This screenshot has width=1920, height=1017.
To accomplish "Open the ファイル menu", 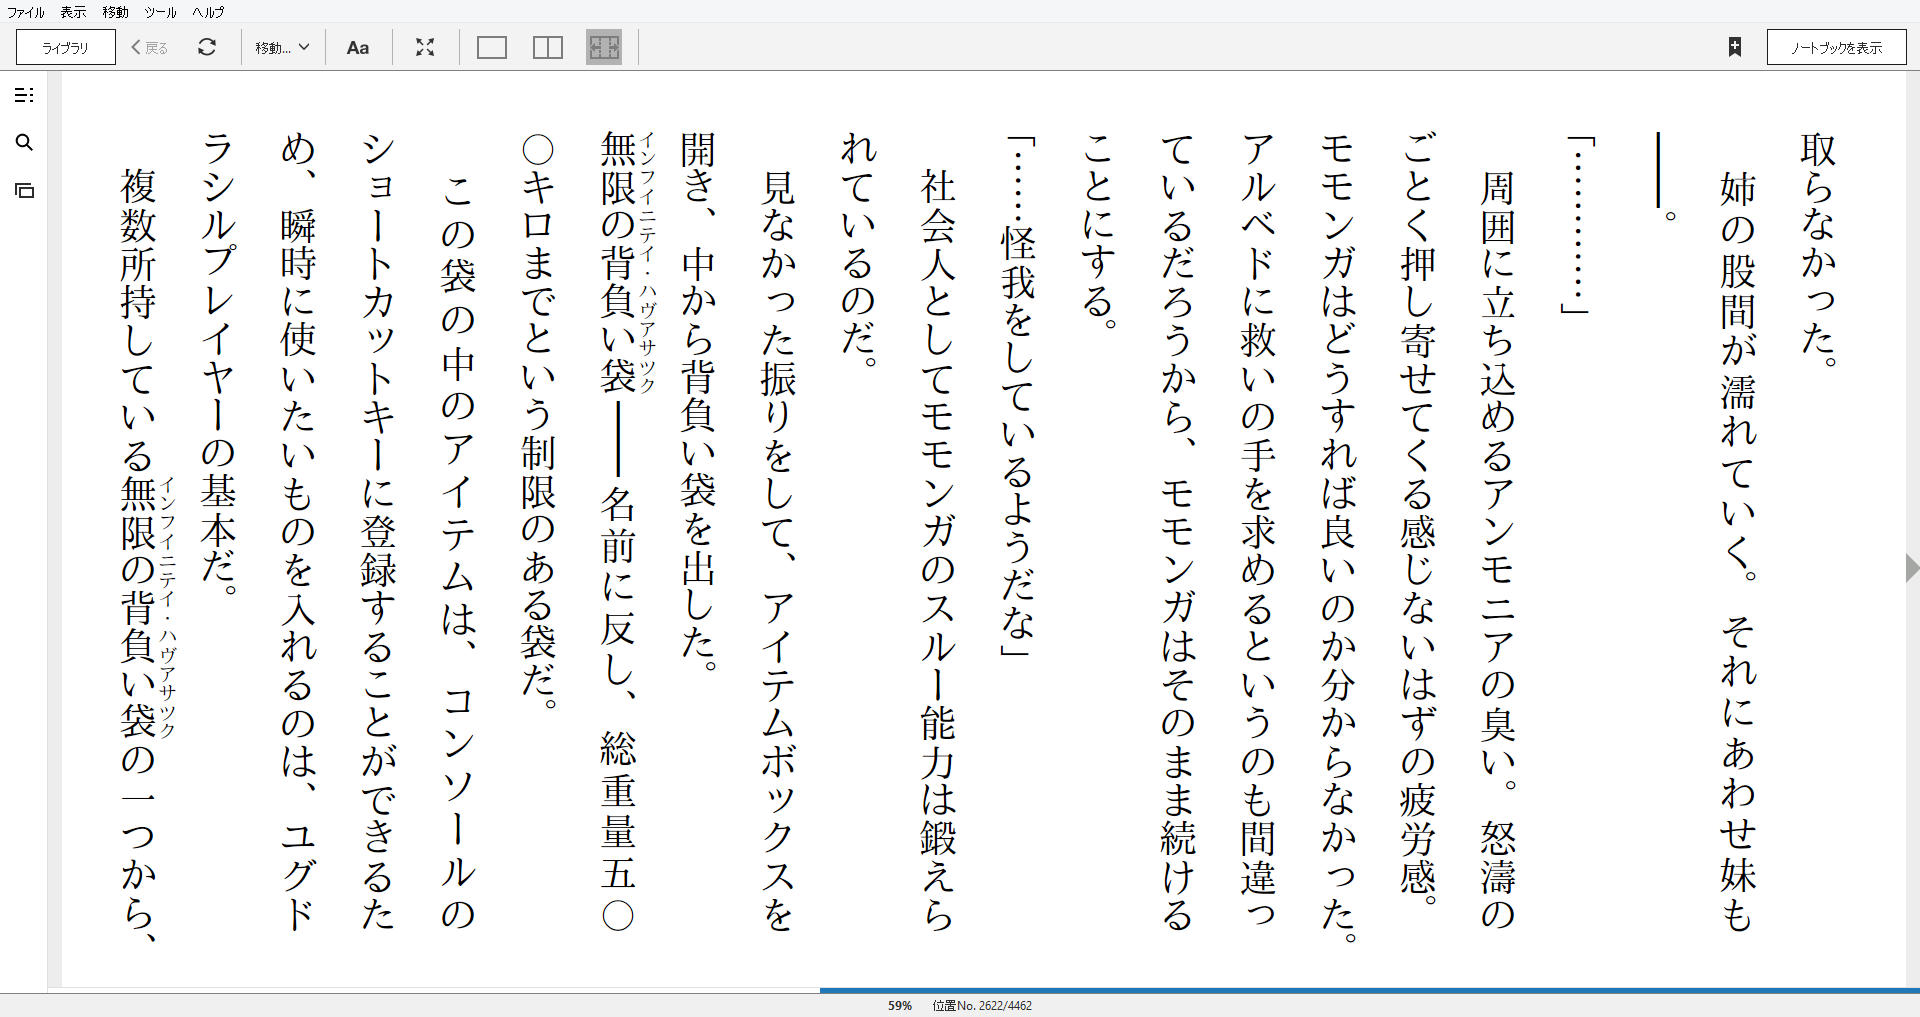I will pos(26,12).
